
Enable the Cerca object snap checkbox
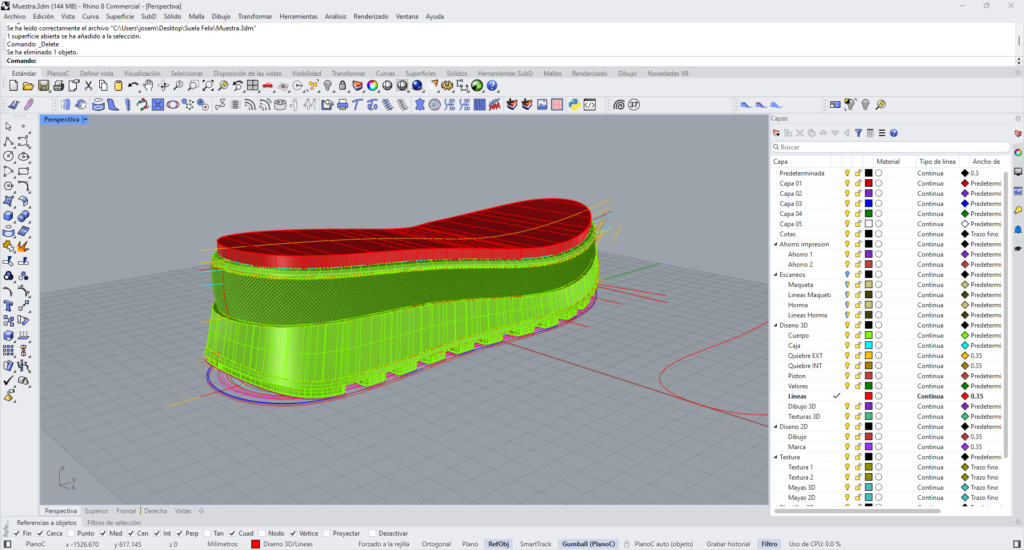40,533
